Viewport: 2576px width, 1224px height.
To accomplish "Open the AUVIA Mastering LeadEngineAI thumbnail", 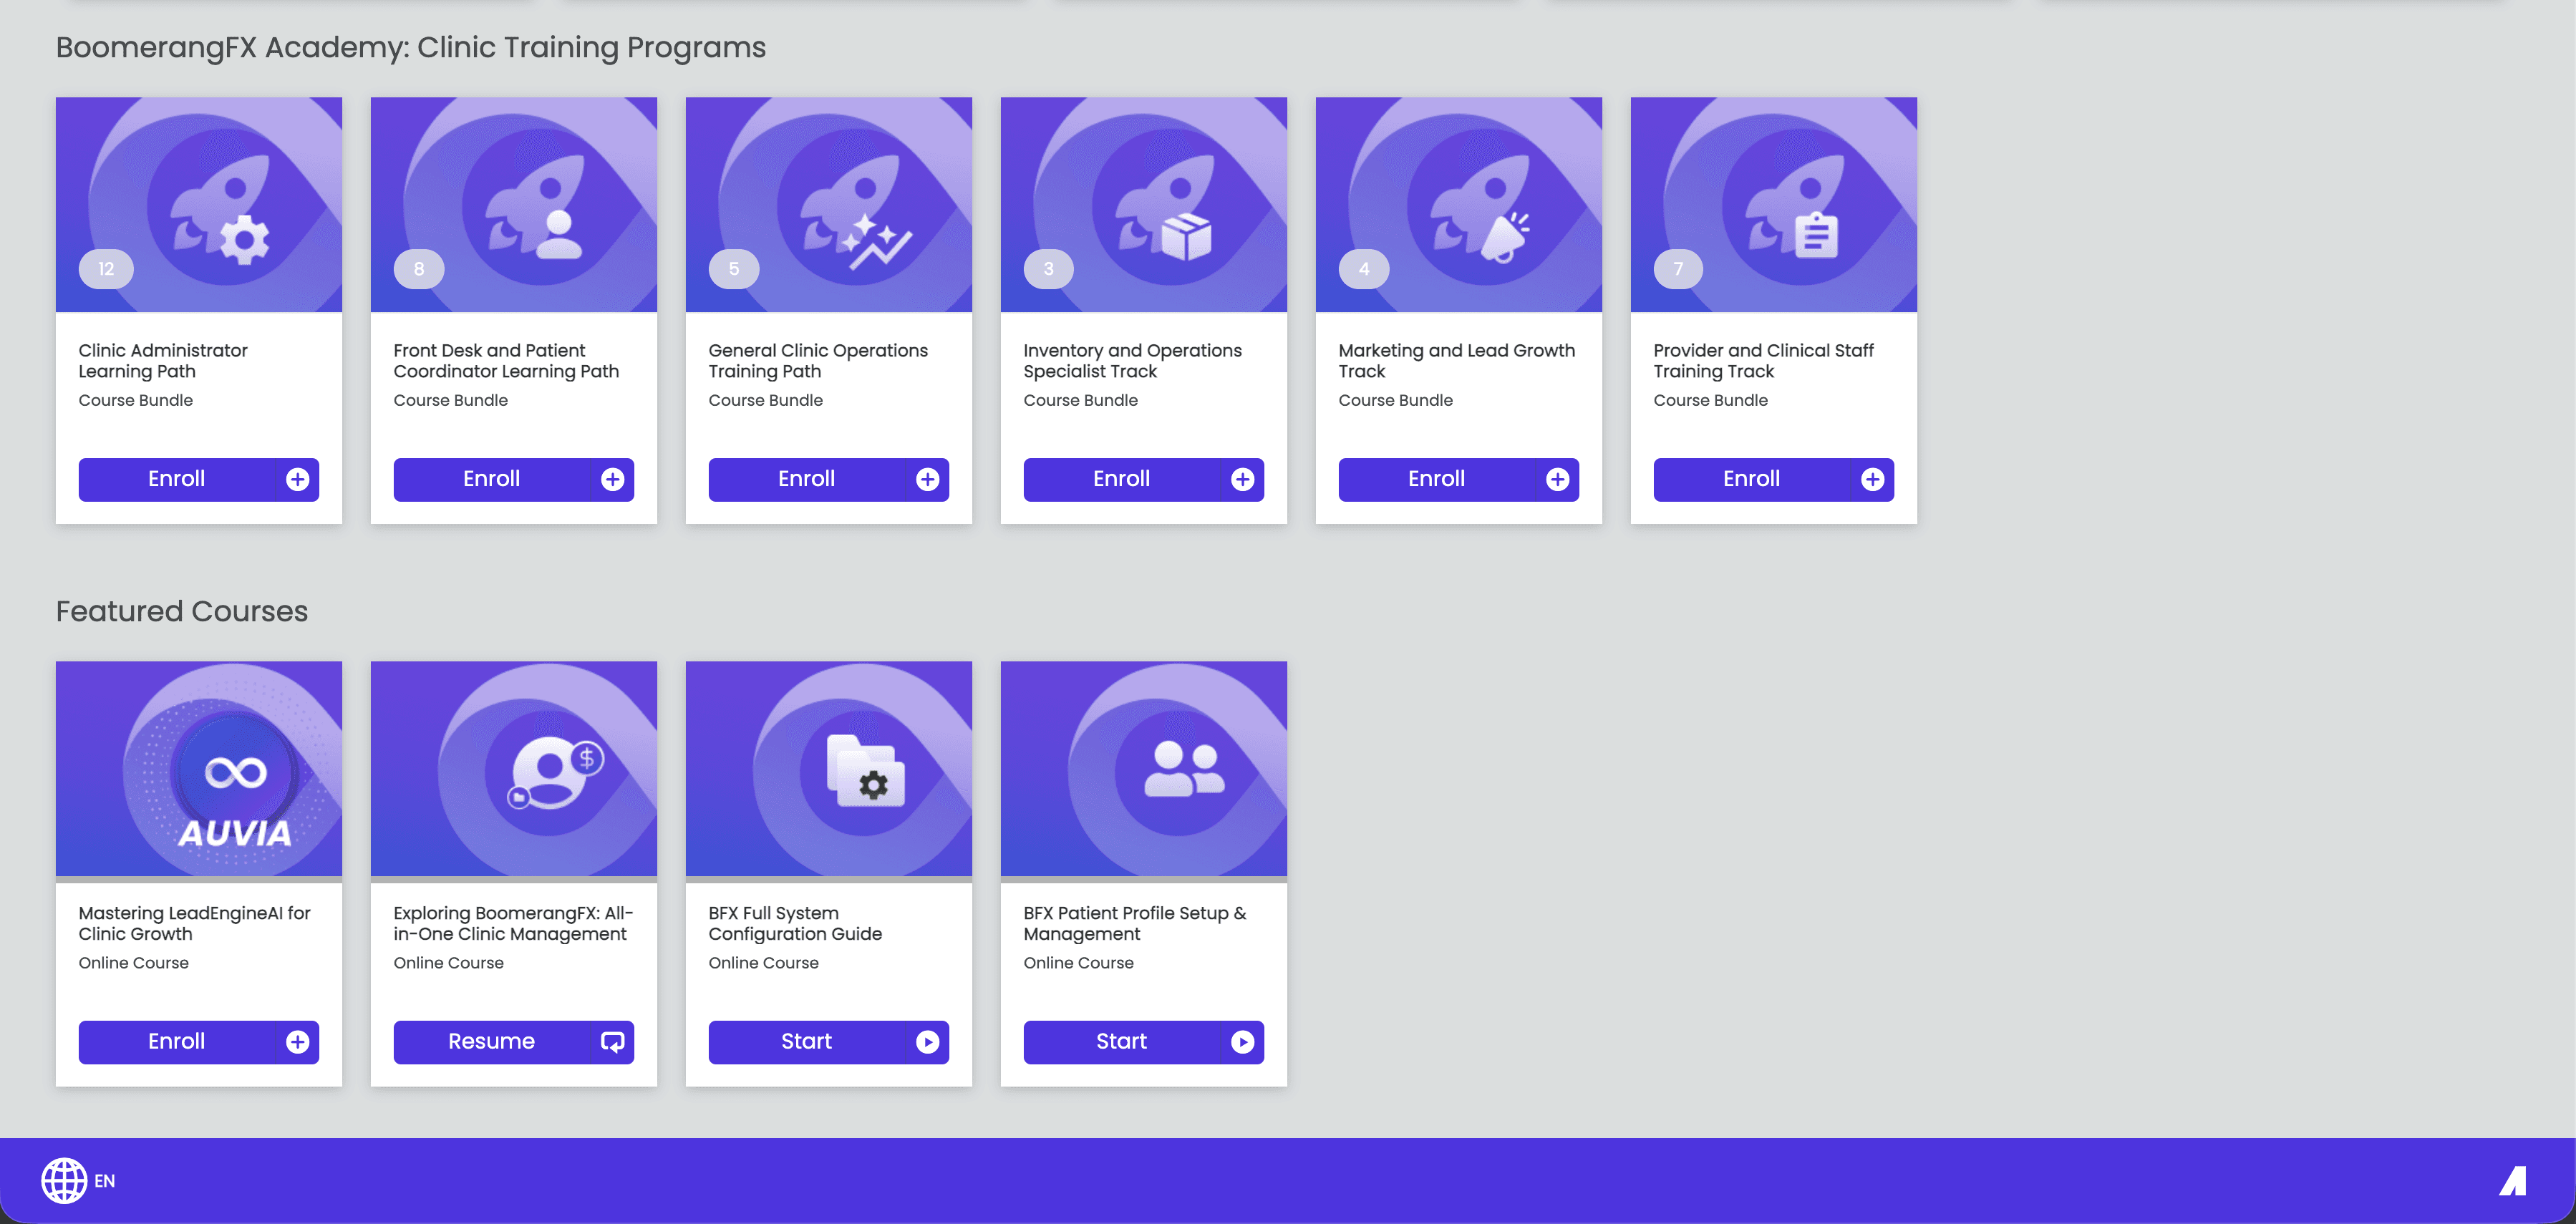I will 199,768.
